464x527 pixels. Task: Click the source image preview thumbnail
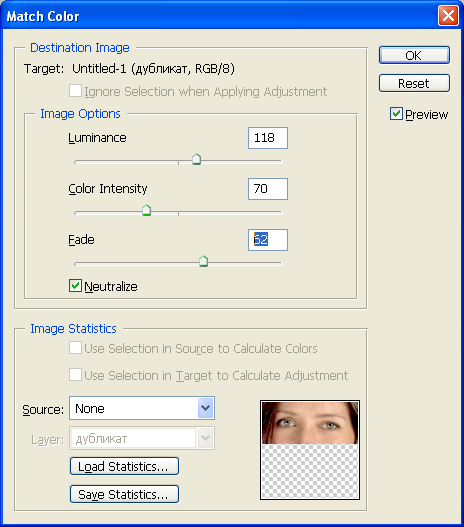[310, 450]
